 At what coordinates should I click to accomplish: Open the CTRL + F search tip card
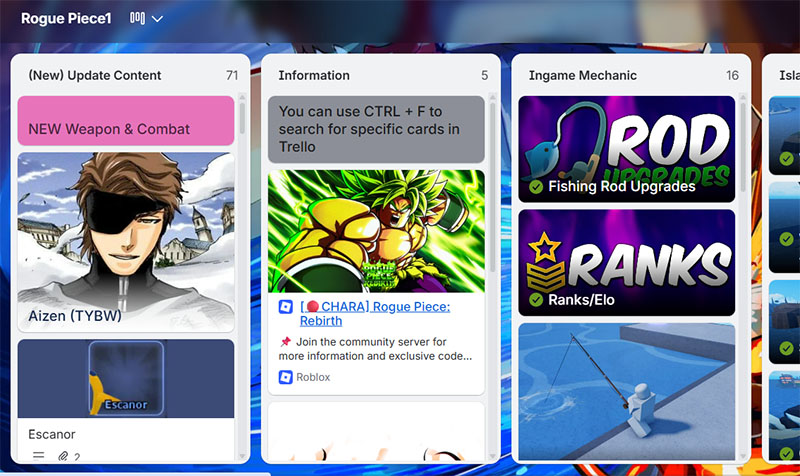(x=376, y=129)
